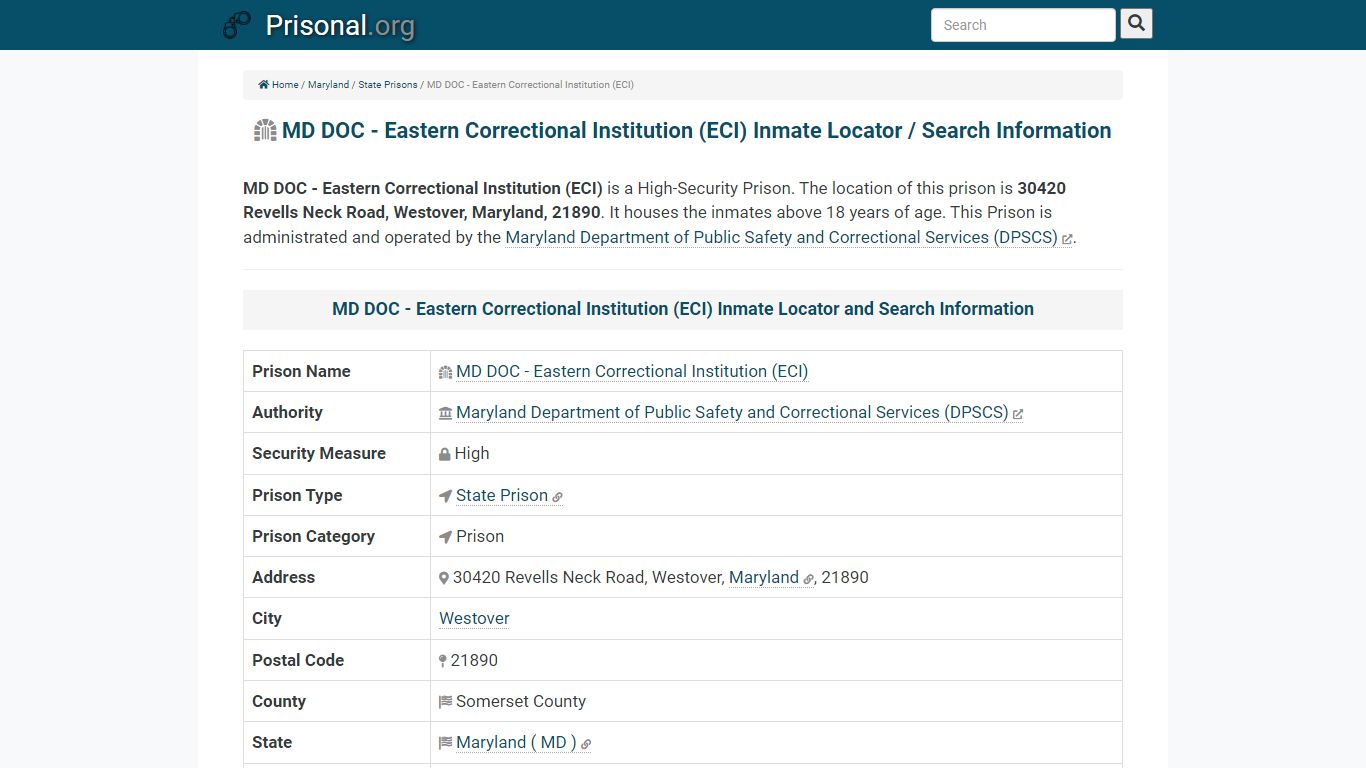Click the Inmate Locator and Search Information section heading
This screenshot has width=1366, height=768.
(683, 309)
